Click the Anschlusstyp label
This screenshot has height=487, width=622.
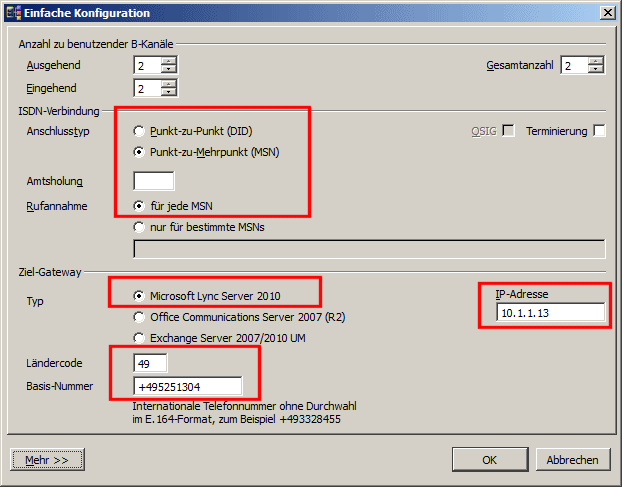(x=58, y=131)
